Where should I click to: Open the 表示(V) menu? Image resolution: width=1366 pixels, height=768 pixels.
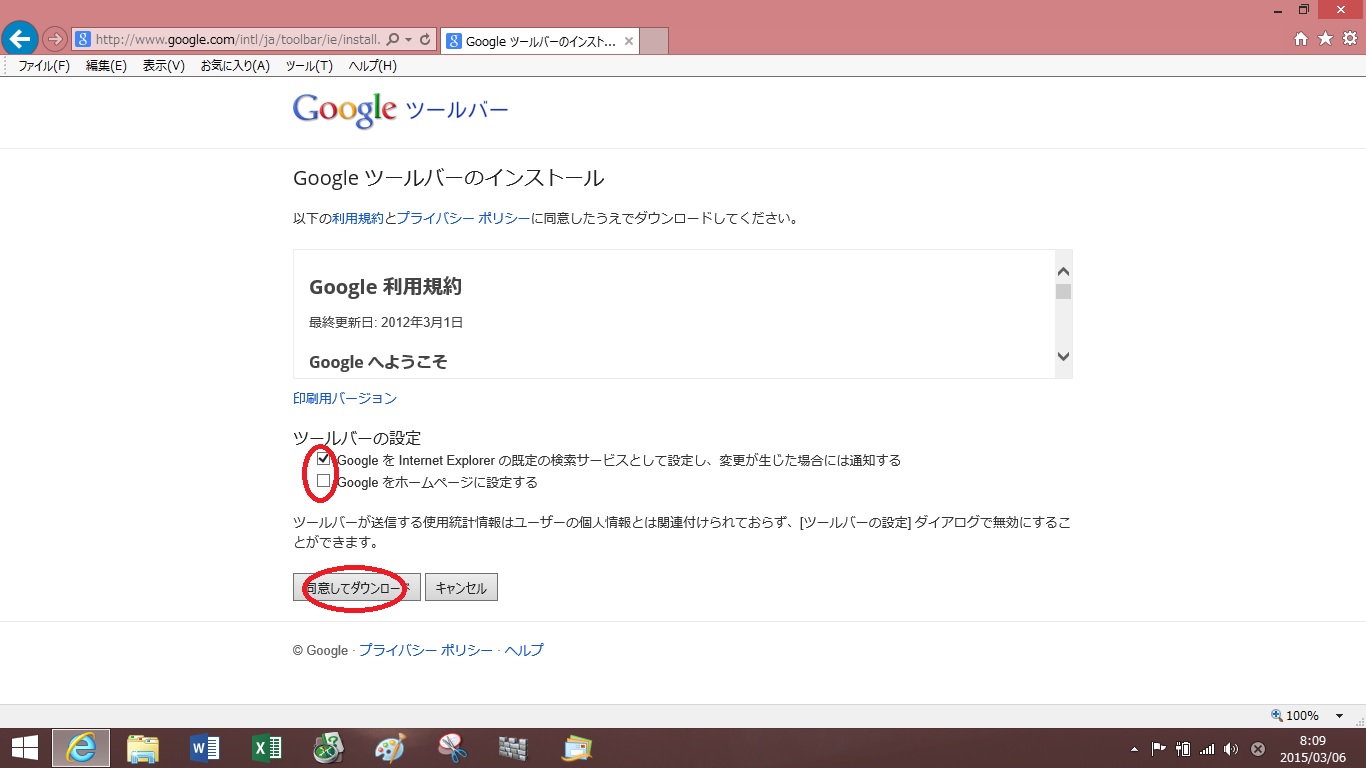pyautogui.click(x=164, y=66)
